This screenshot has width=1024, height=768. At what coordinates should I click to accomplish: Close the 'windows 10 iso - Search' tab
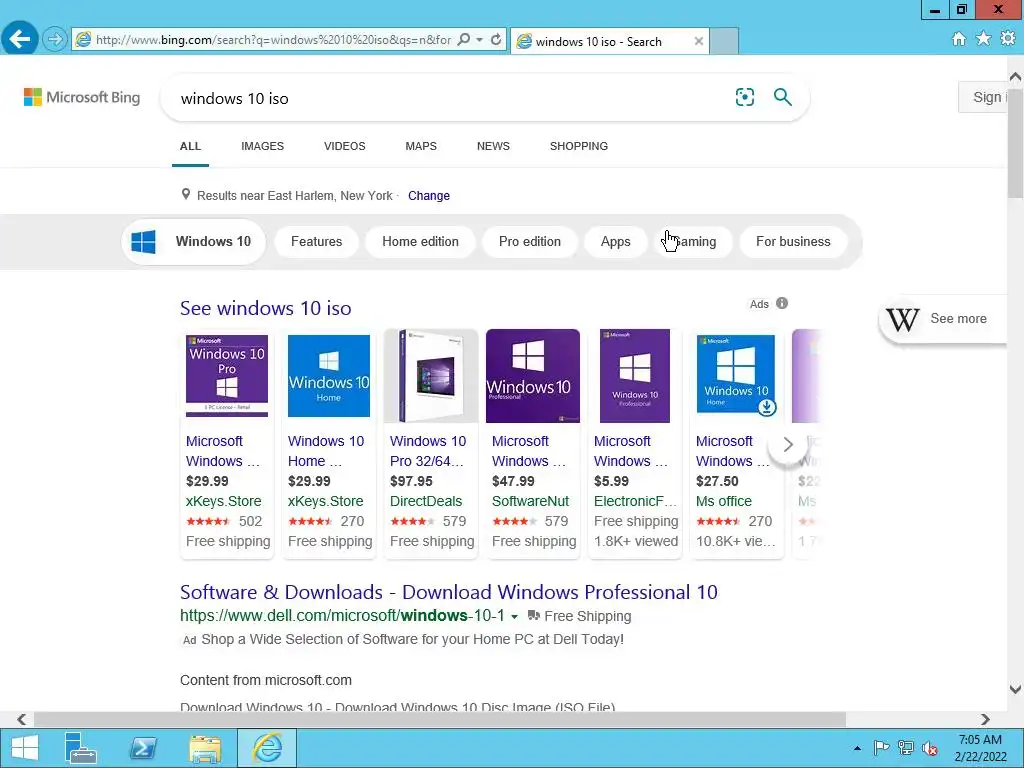tap(698, 41)
